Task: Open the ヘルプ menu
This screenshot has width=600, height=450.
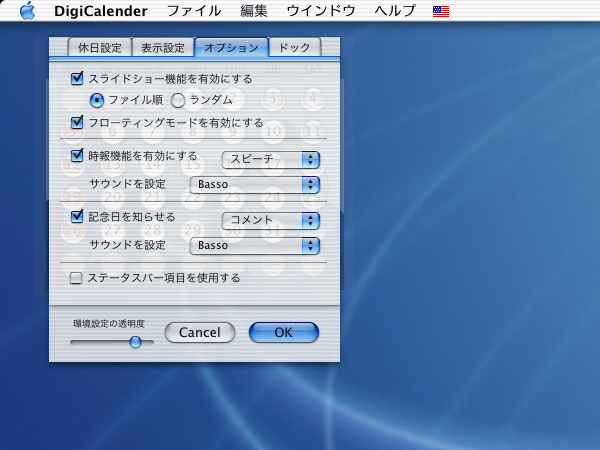Action: point(395,11)
